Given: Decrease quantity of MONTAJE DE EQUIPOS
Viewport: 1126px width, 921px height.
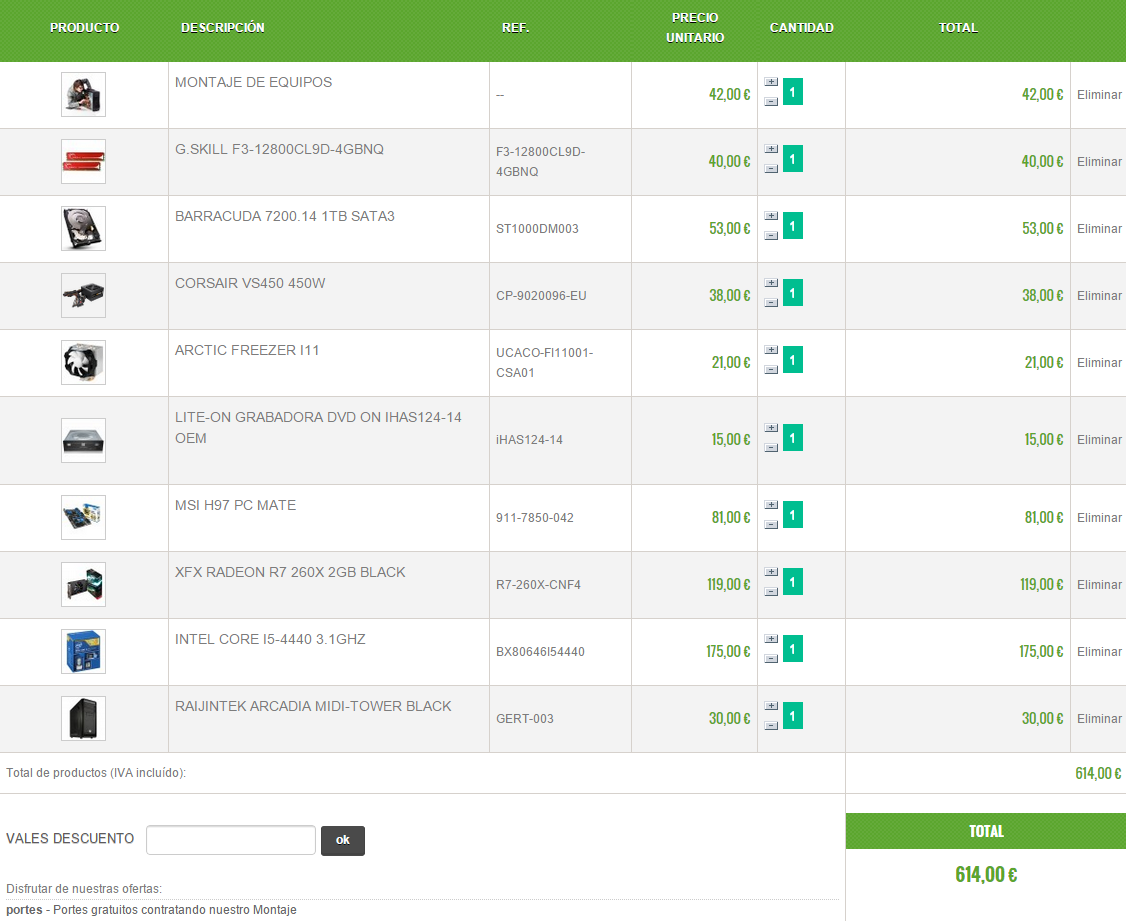Looking at the screenshot, I should [x=771, y=102].
